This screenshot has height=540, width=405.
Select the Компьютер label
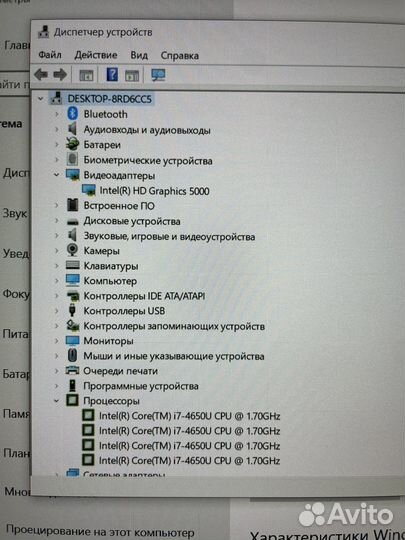pos(110,281)
